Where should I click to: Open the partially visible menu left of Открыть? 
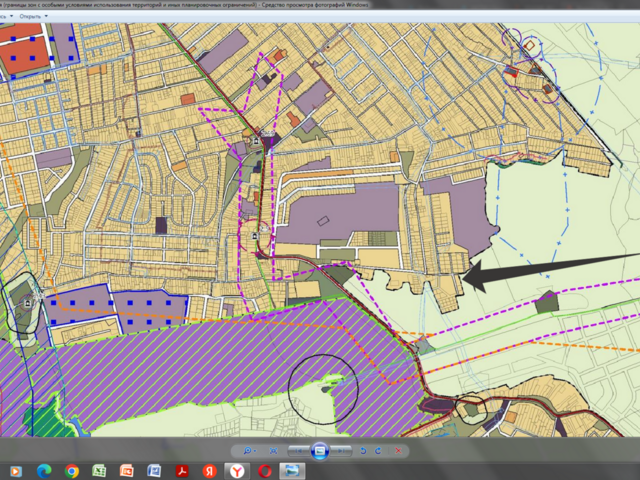tap(6, 17)
